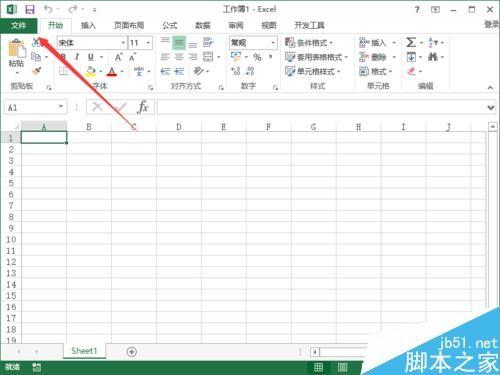Screen dimensions: 500x375
Task: Switch to Page Layout view icon
Action: [342, 367]
